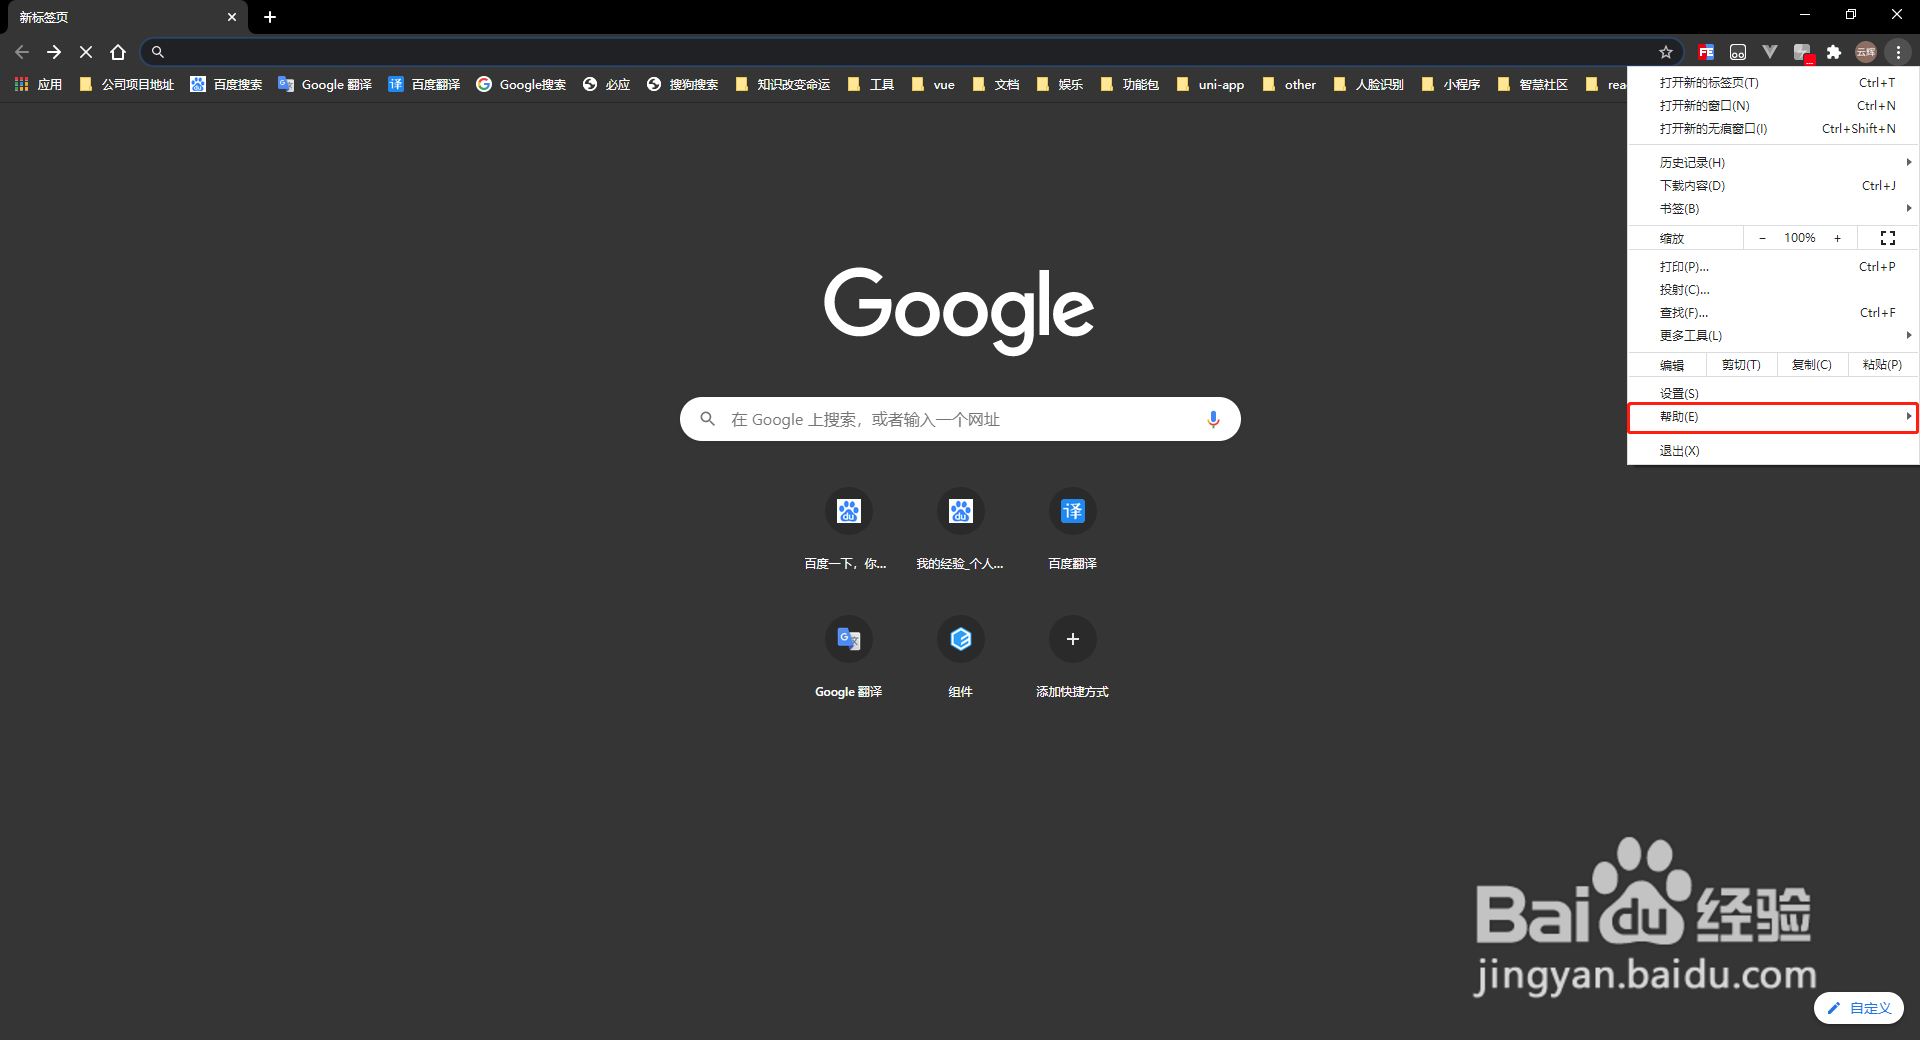This screenshot has width=1920, height=1040.
Task: Click 粘贴 in the edit row
Action: (1882, 365)
